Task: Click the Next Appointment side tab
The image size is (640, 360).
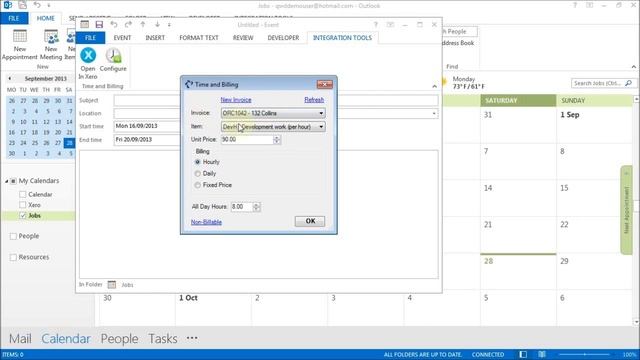Action: click(x=626, y=210)
